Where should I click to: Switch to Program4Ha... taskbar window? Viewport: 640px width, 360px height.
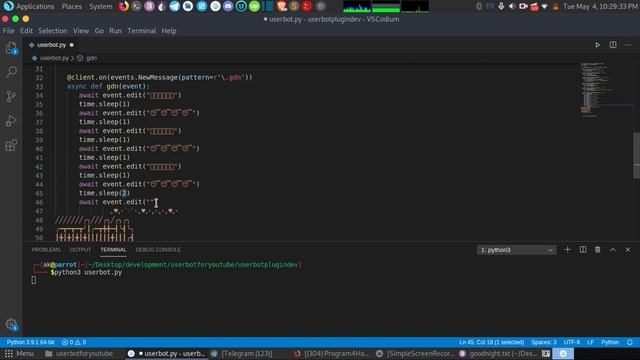pos(331,354)
